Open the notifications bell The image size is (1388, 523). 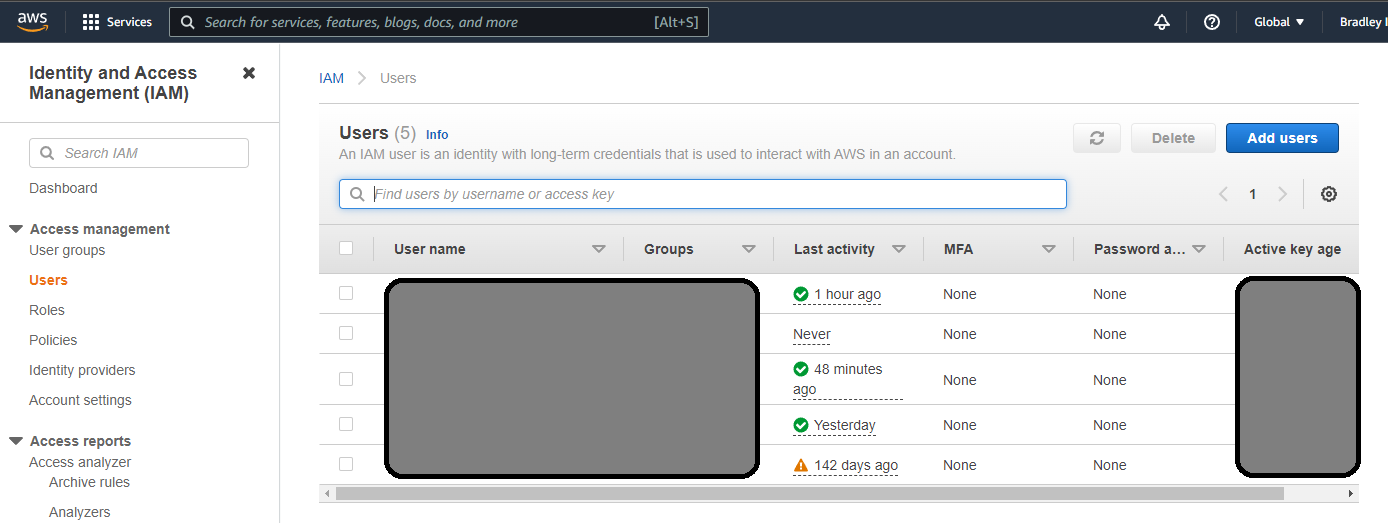(1162, 22)
